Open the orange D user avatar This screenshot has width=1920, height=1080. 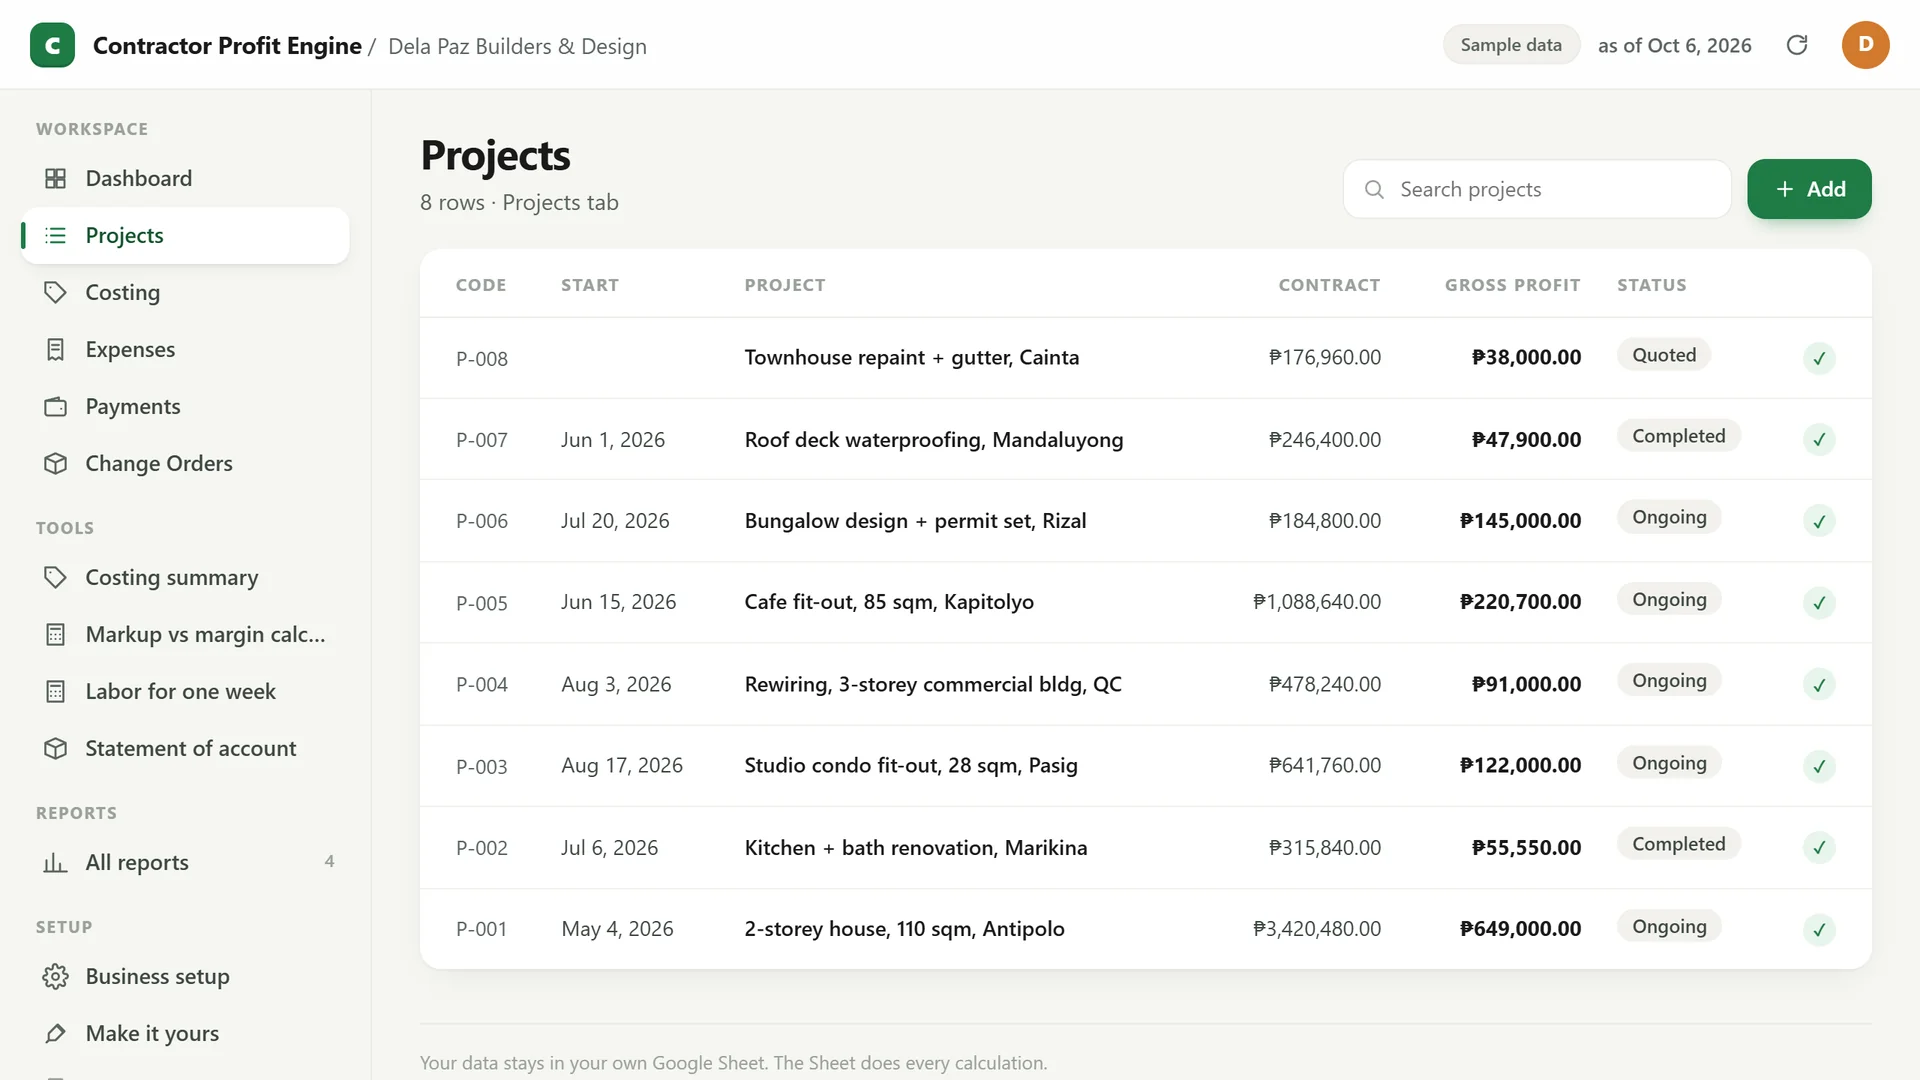point(1865,45)
